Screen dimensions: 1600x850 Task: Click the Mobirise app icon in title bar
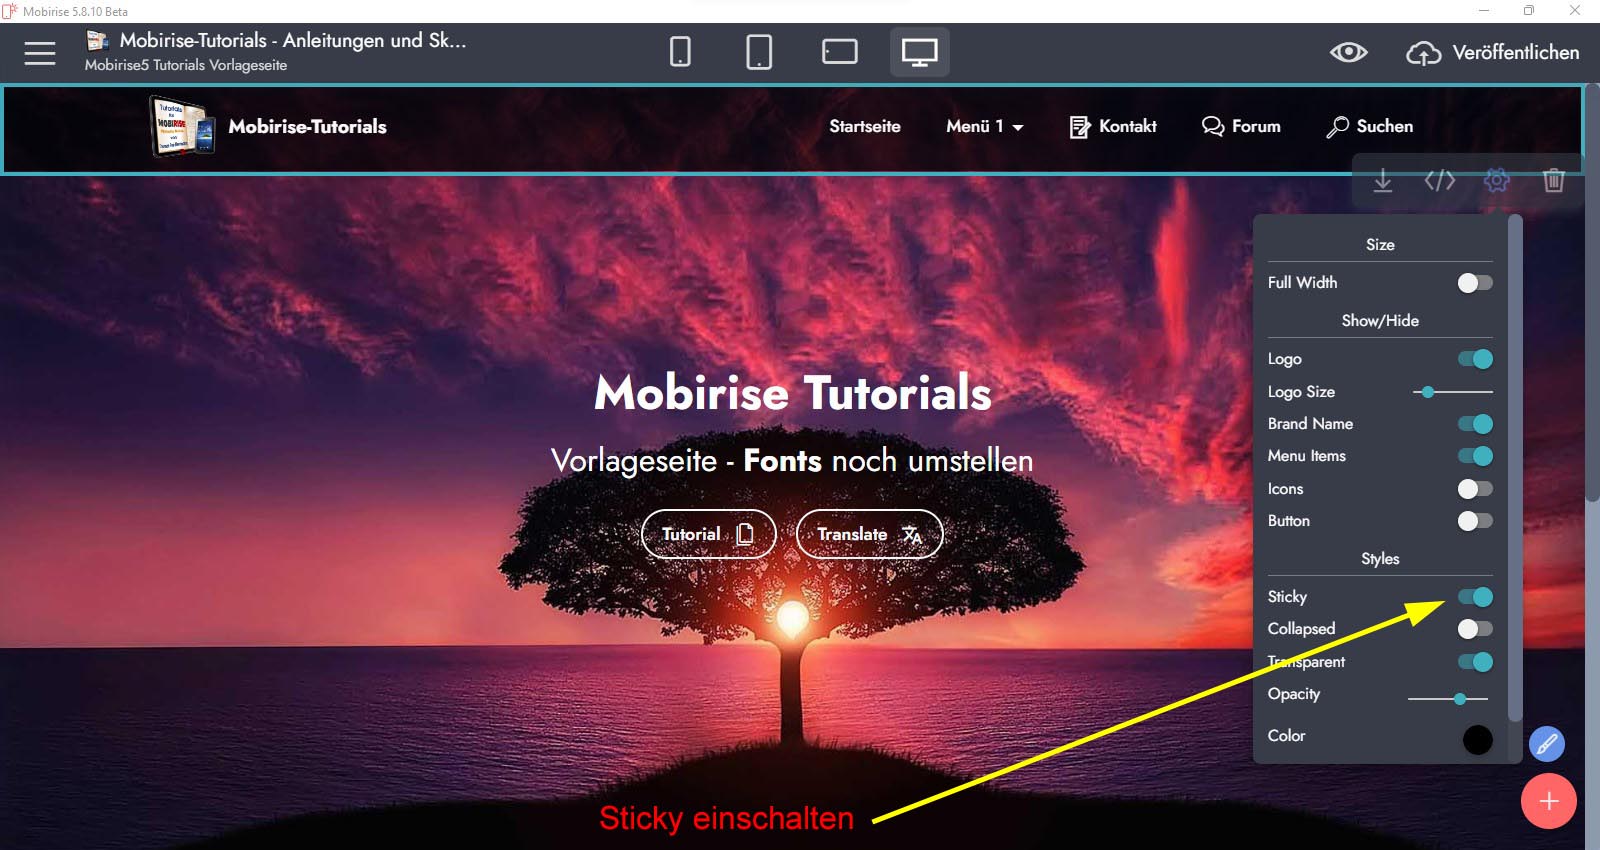click(10, 11)
